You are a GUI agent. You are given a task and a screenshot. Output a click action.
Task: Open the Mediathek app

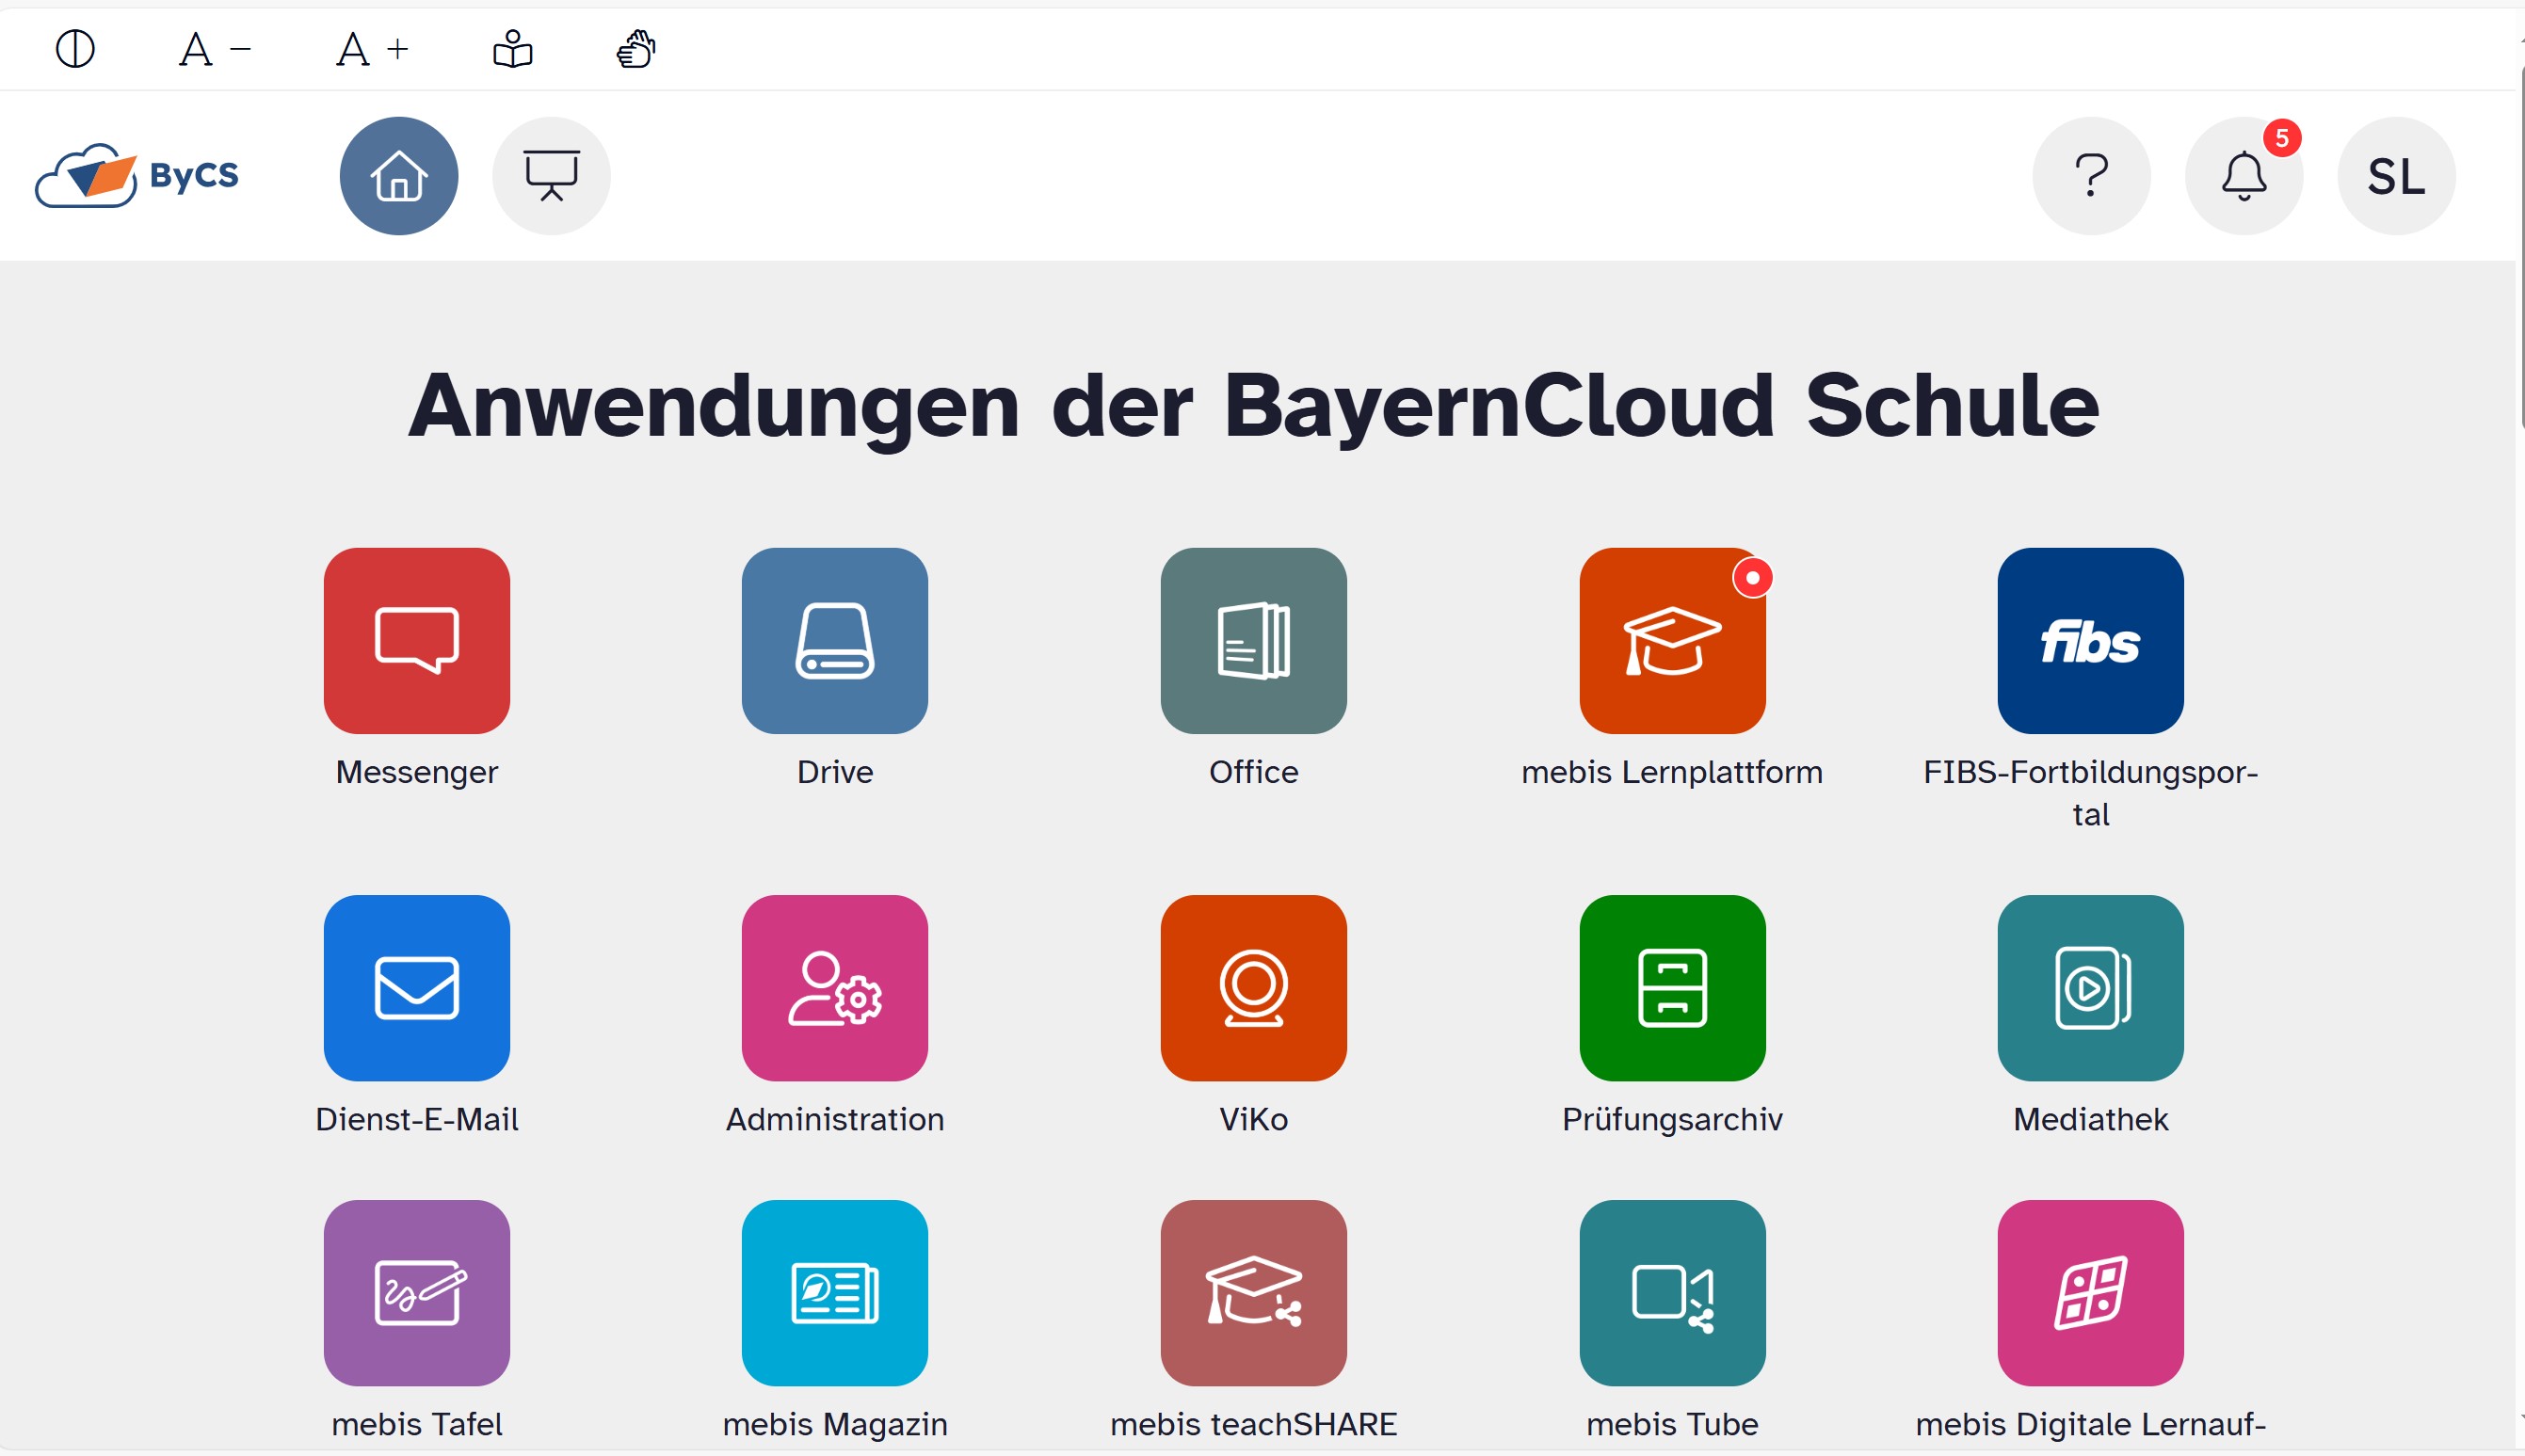click(2090, 987)
